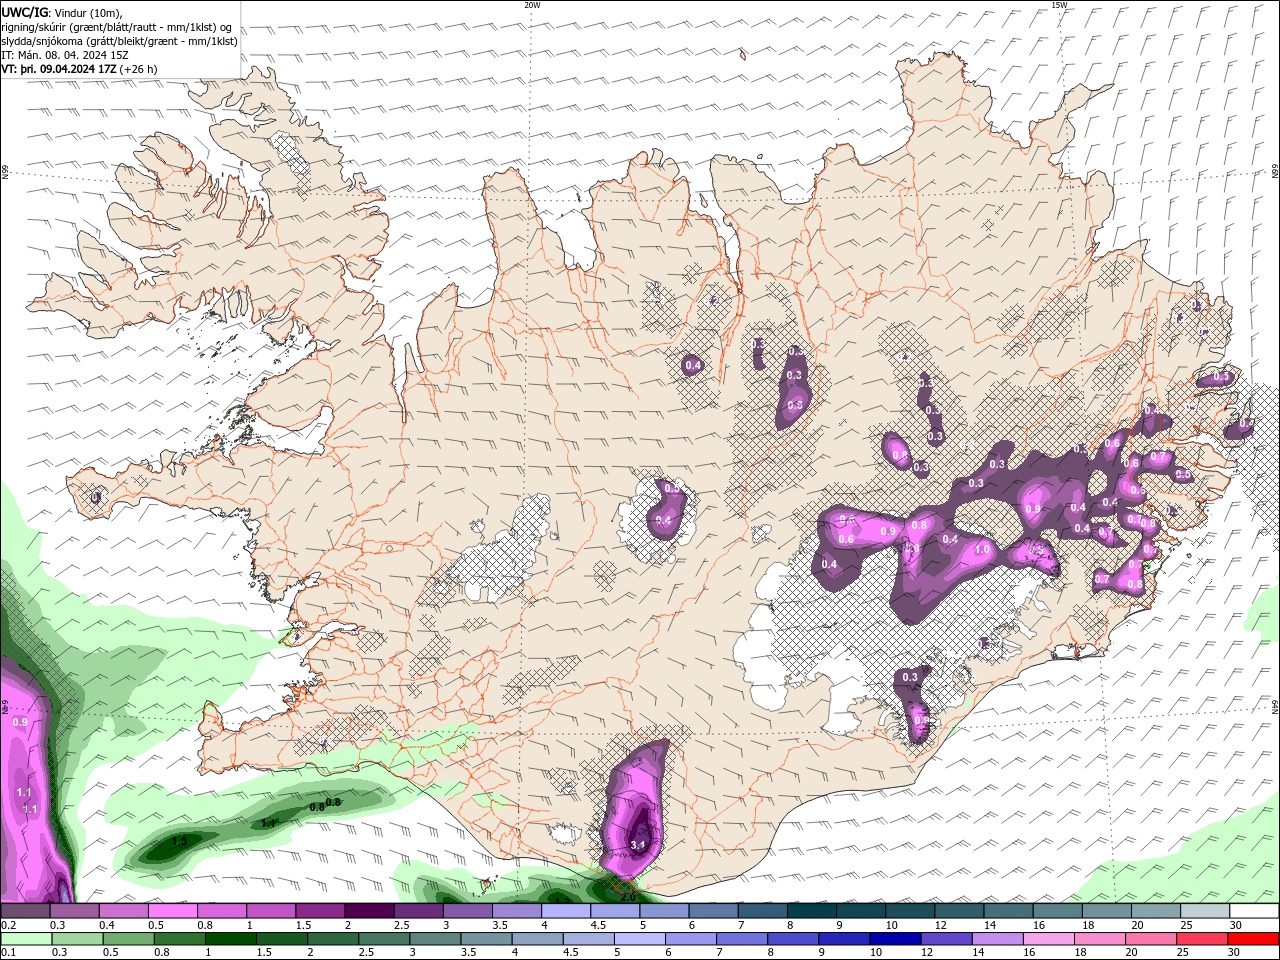Click the 15W longitude label at the top
1280x960 pixels.
click(1059, 5)
